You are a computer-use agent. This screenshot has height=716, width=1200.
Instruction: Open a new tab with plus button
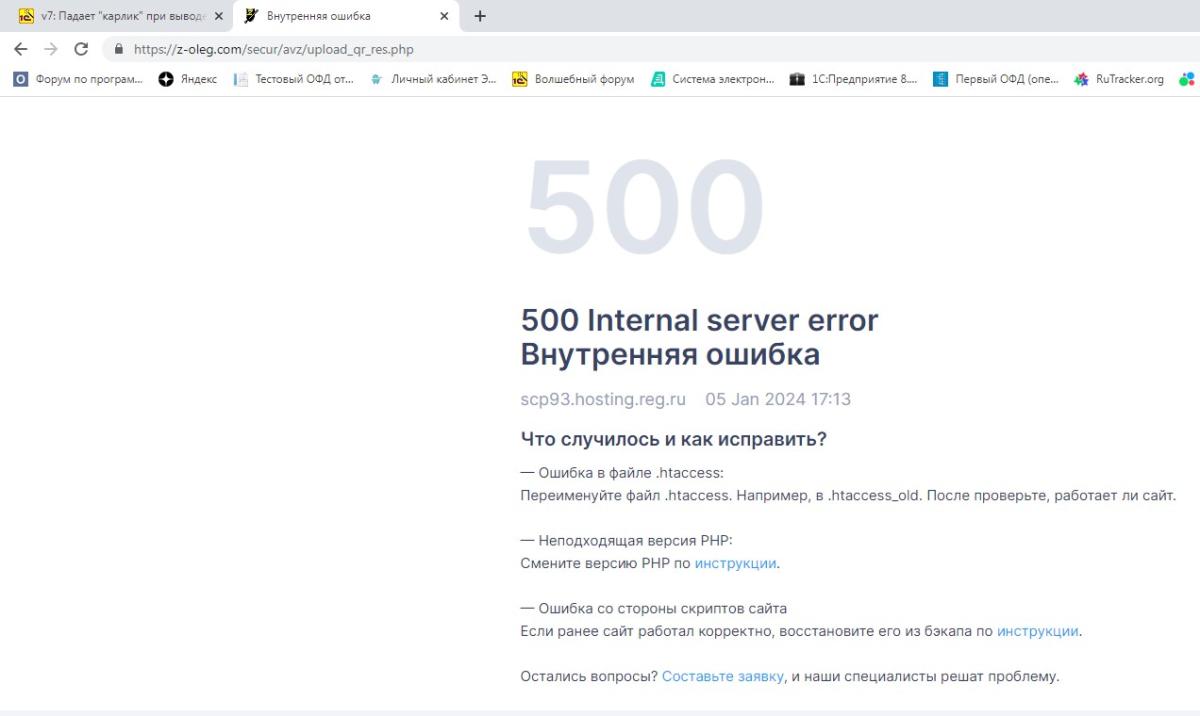tap(480, 16)
